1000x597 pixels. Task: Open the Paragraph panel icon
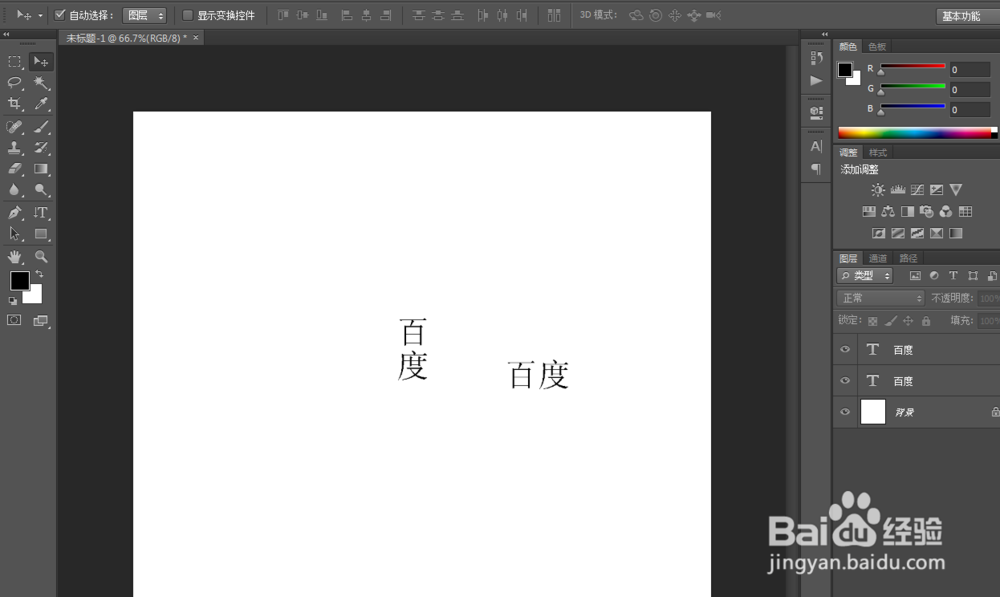(x=816, y=169)
